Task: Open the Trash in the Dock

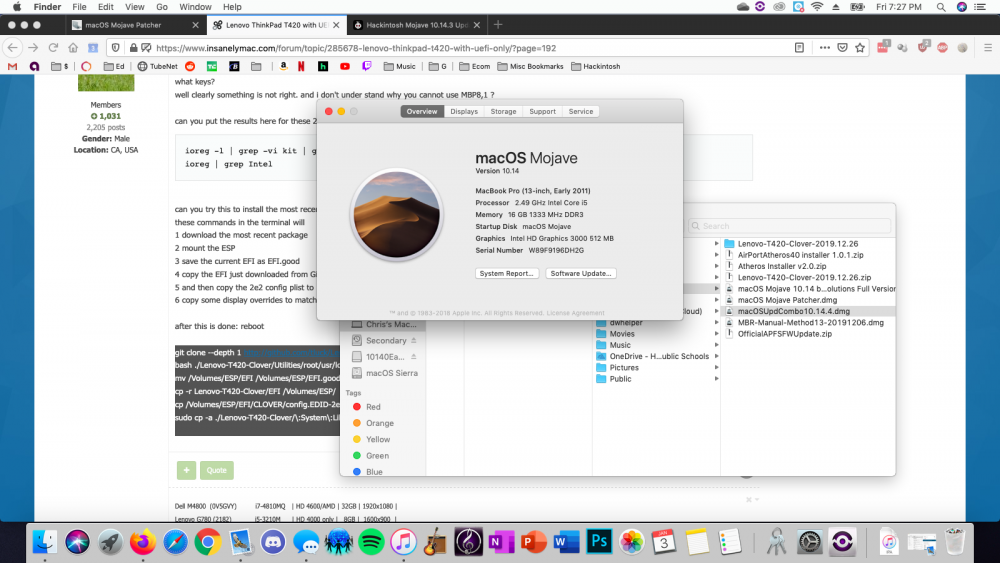Action: [955, 543]
